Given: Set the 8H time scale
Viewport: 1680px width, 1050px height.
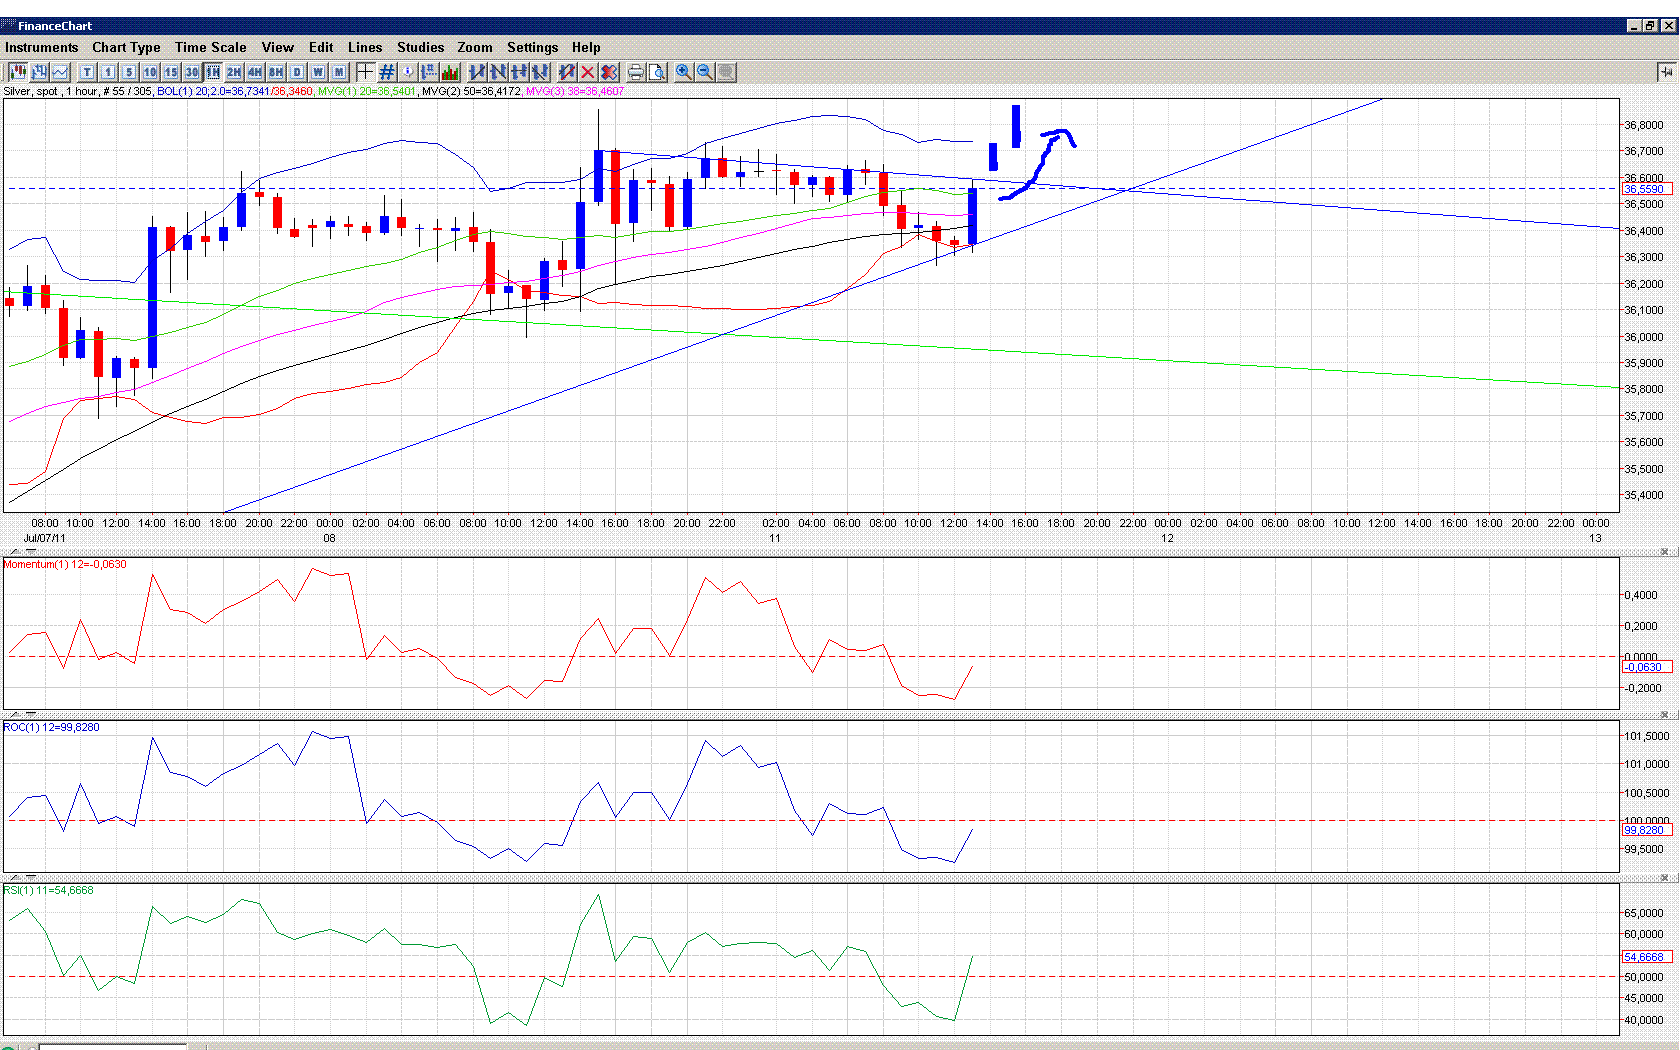Looking at the screenshot, I should click(x=276, y=72).
